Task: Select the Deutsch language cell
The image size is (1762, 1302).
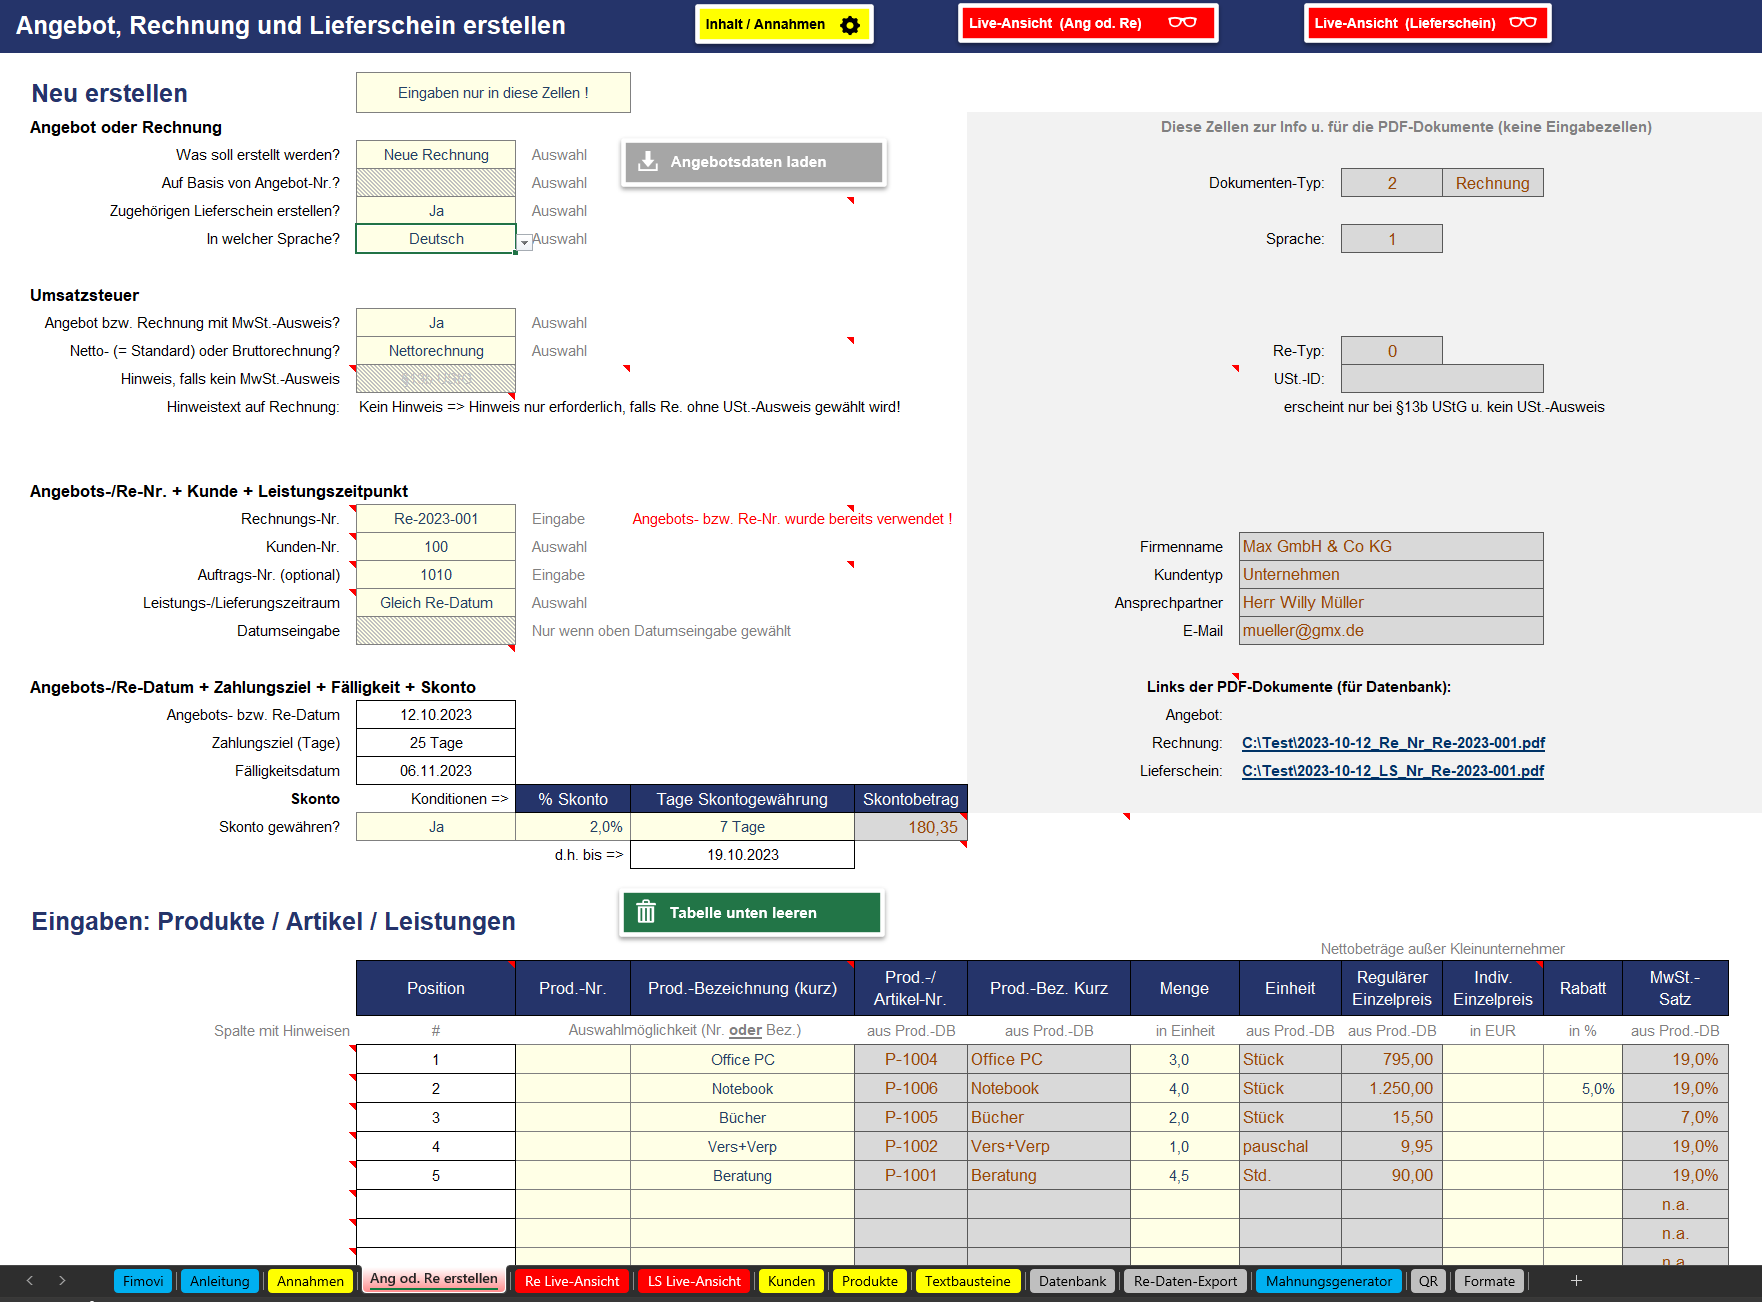Action: click(x=436, y=239)
